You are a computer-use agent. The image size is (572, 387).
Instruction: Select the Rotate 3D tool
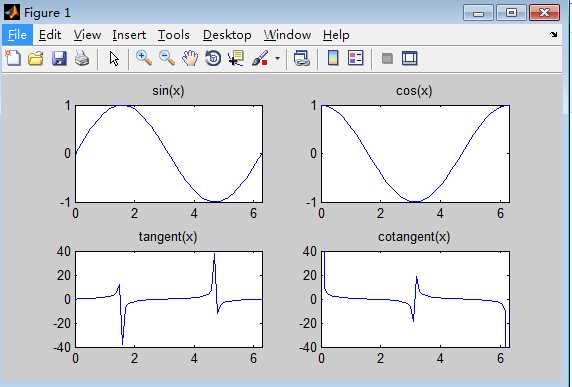213,58
